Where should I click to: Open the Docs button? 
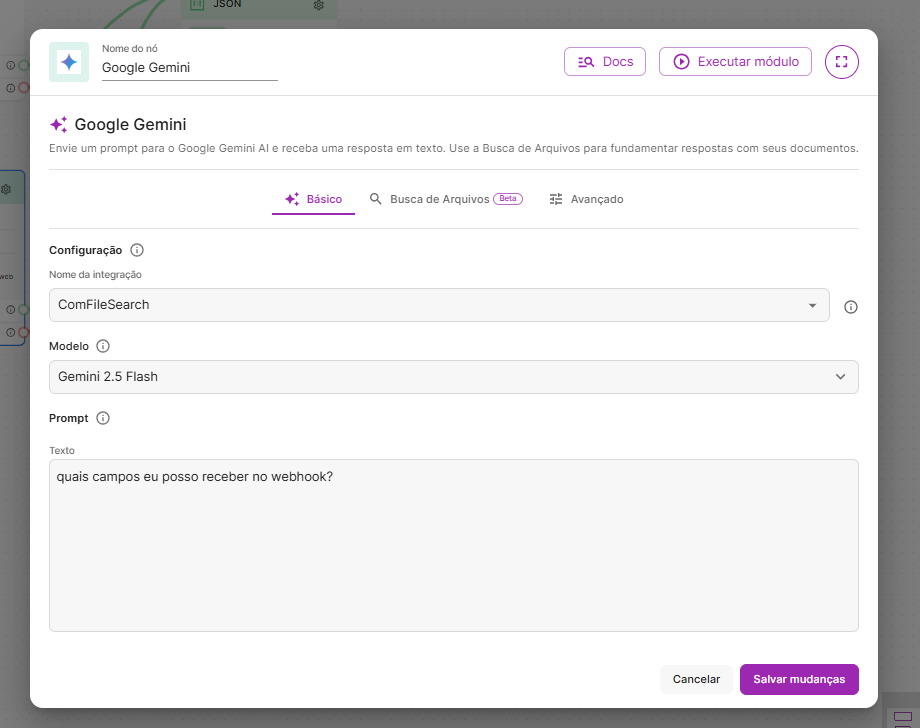[x=605, y=62]
